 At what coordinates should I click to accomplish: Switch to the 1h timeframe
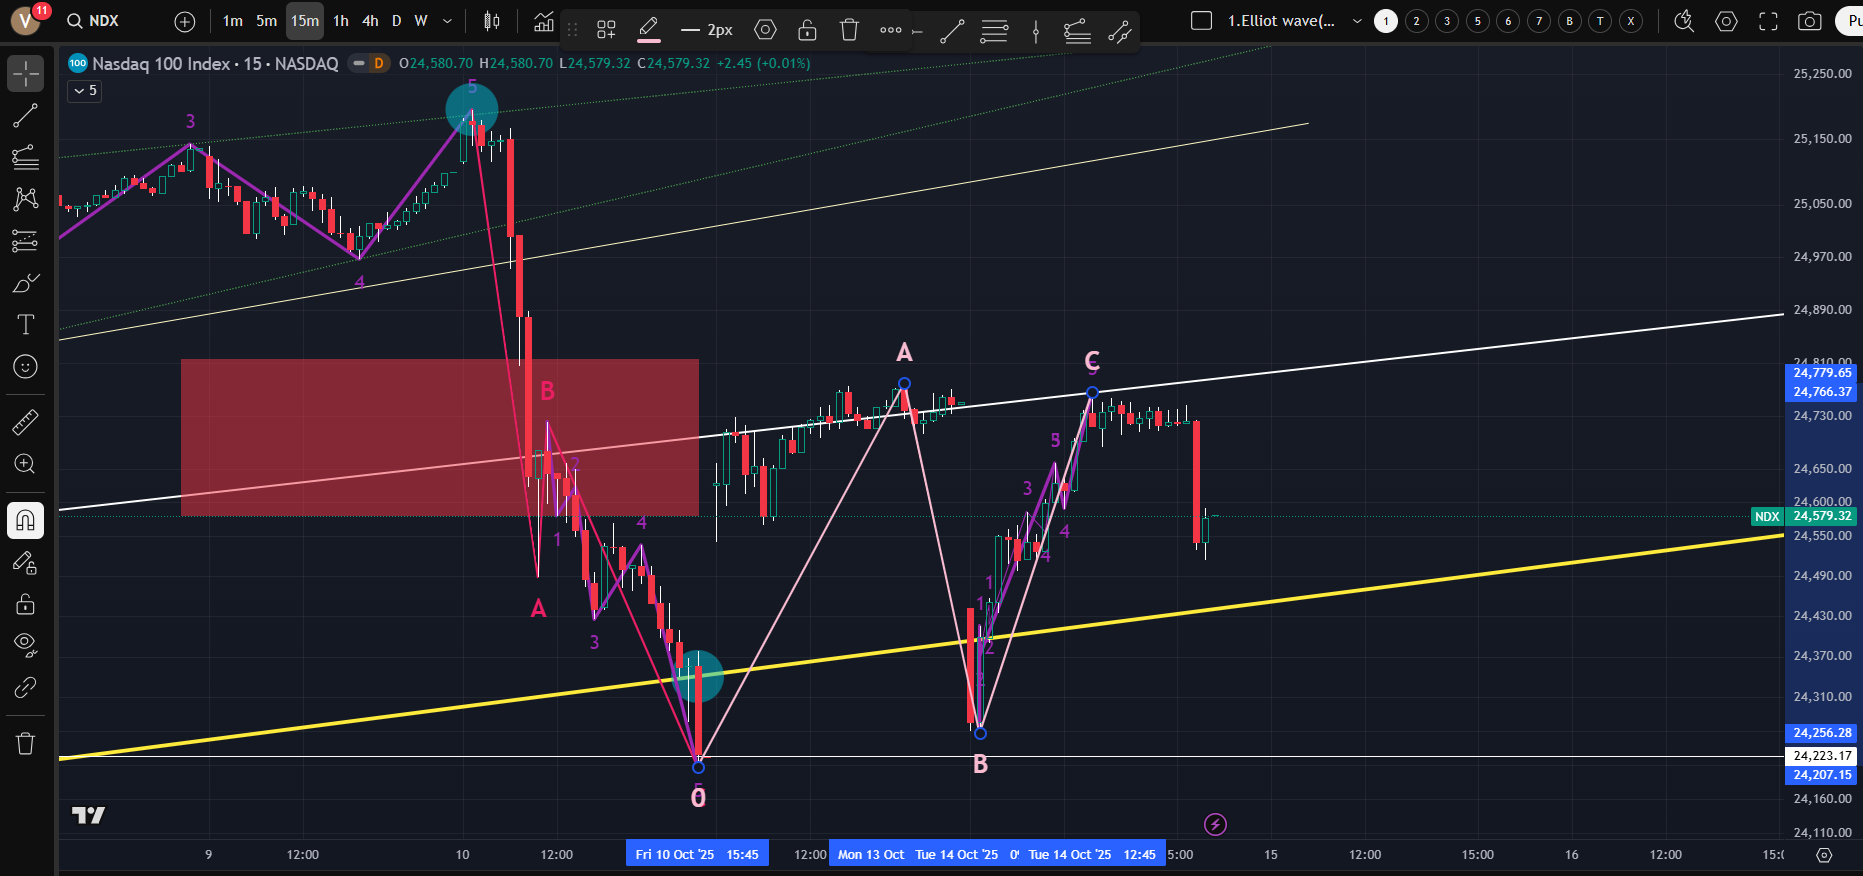pyautogui.click(x=341, y=21)
